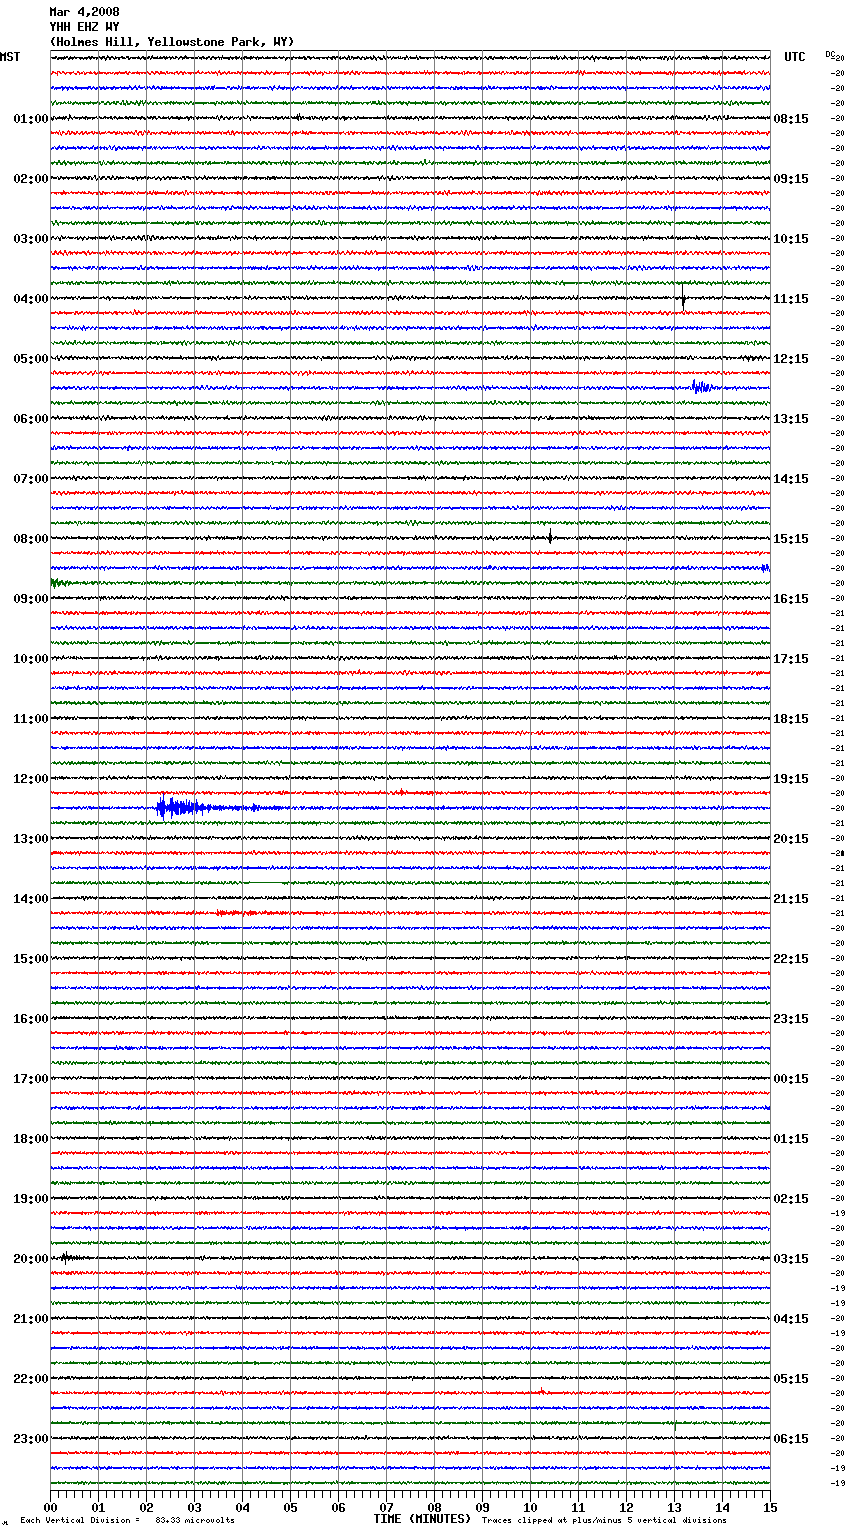
Task: Select the 16:00 MST time label
Action: point(31,1019)
